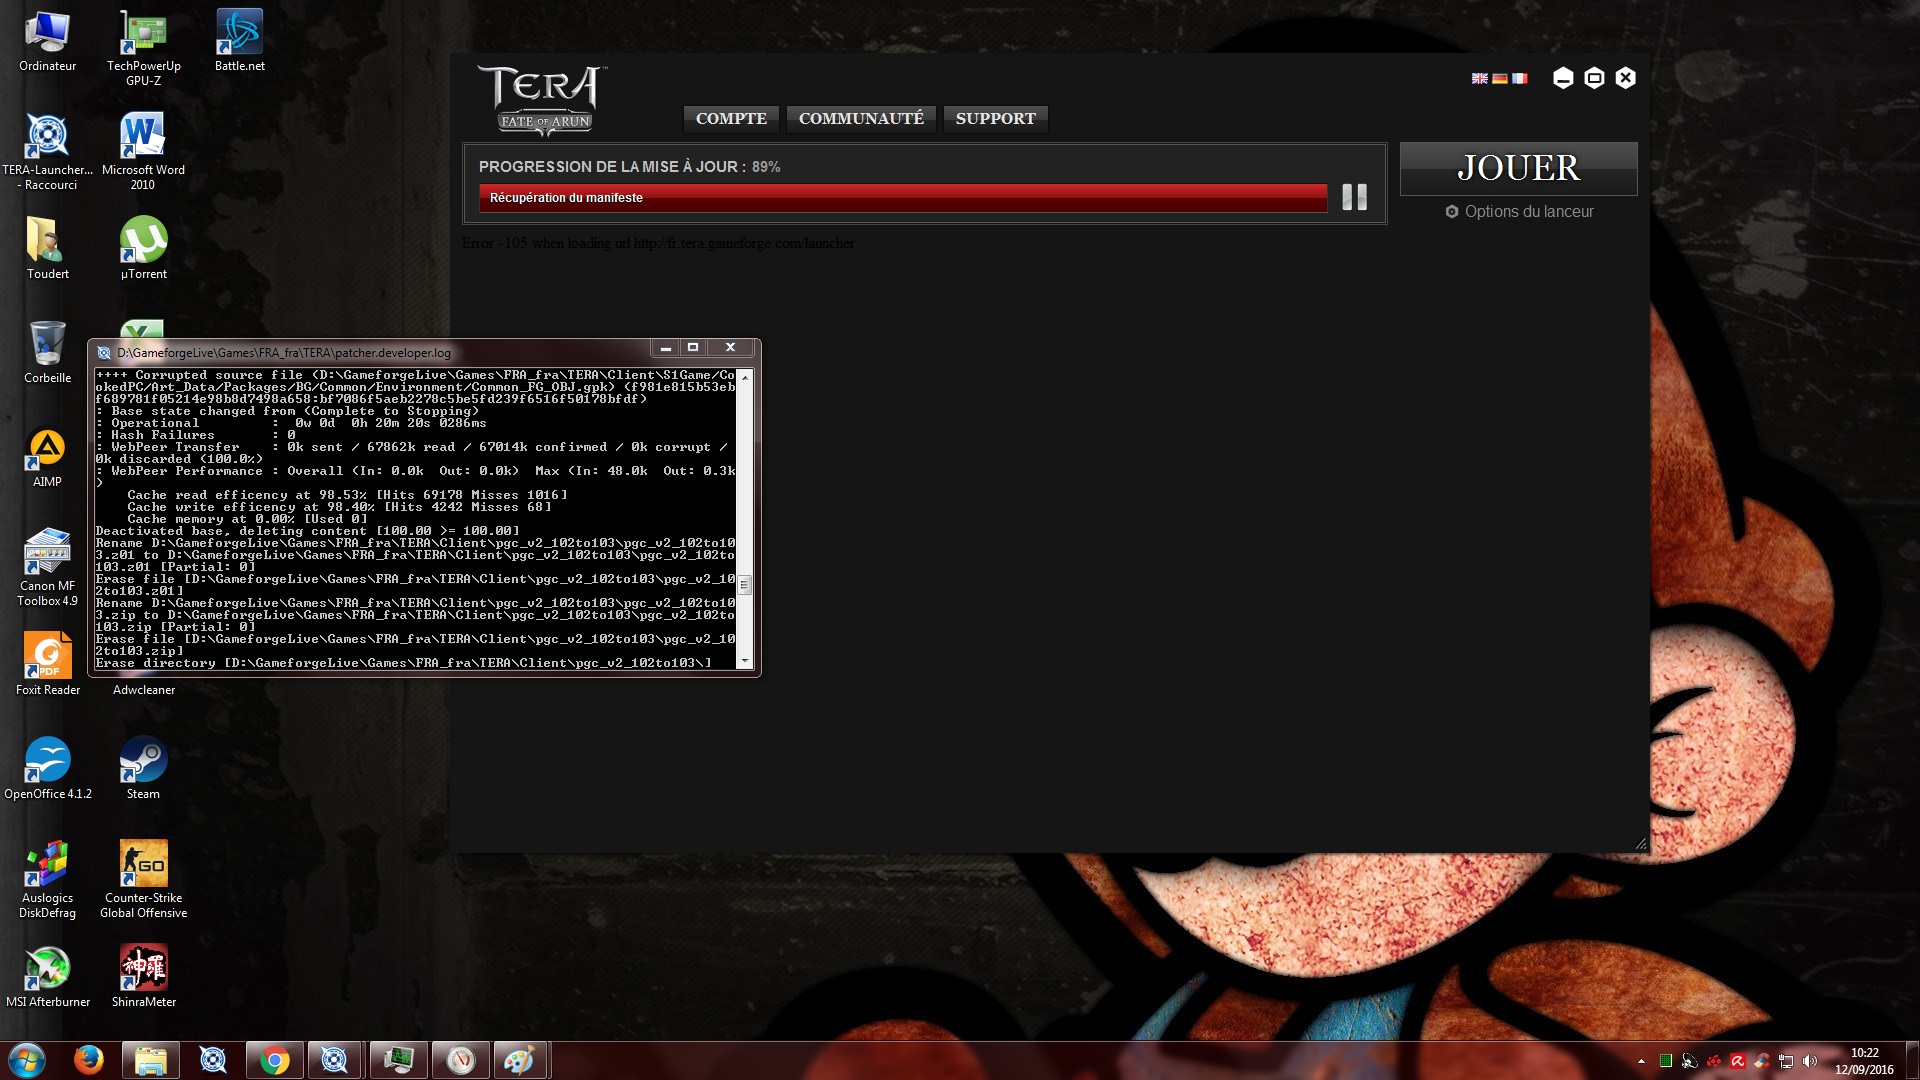The height and width of the screenshot is (1080, 1920).
Task: Select the Corbeille recycle bin
Action: point(47,354)
